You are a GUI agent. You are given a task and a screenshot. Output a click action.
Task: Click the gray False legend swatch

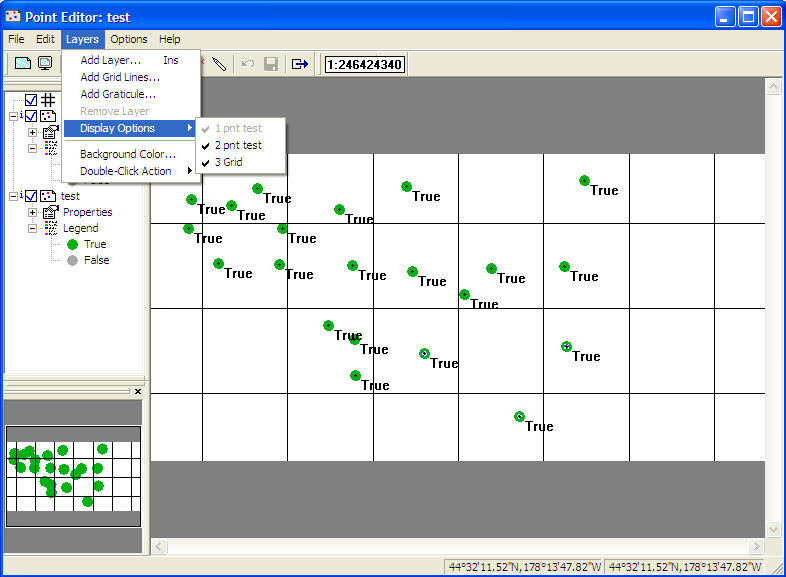[x=73, y=261]
